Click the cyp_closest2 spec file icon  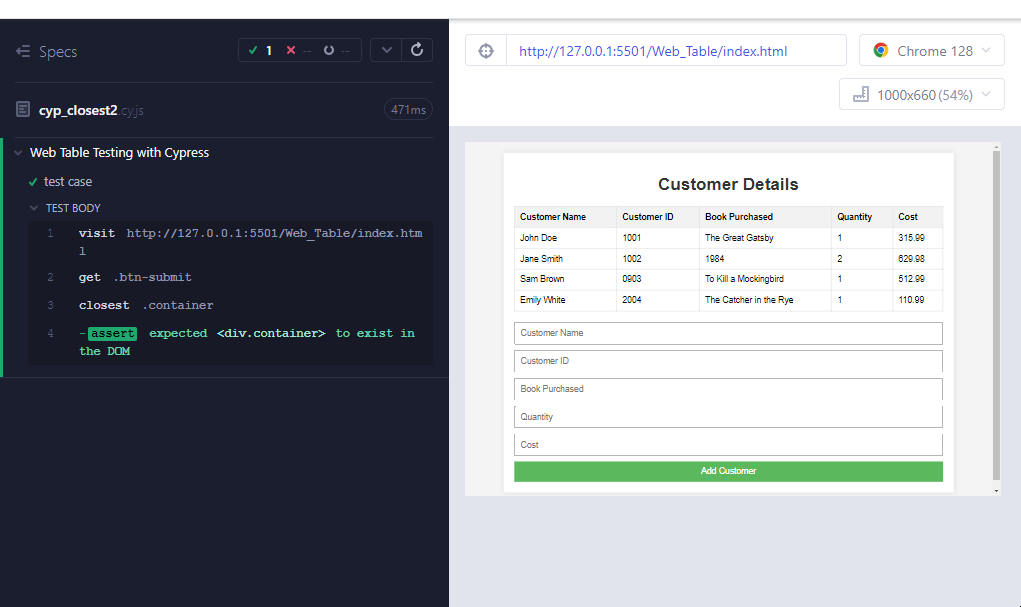23,109
